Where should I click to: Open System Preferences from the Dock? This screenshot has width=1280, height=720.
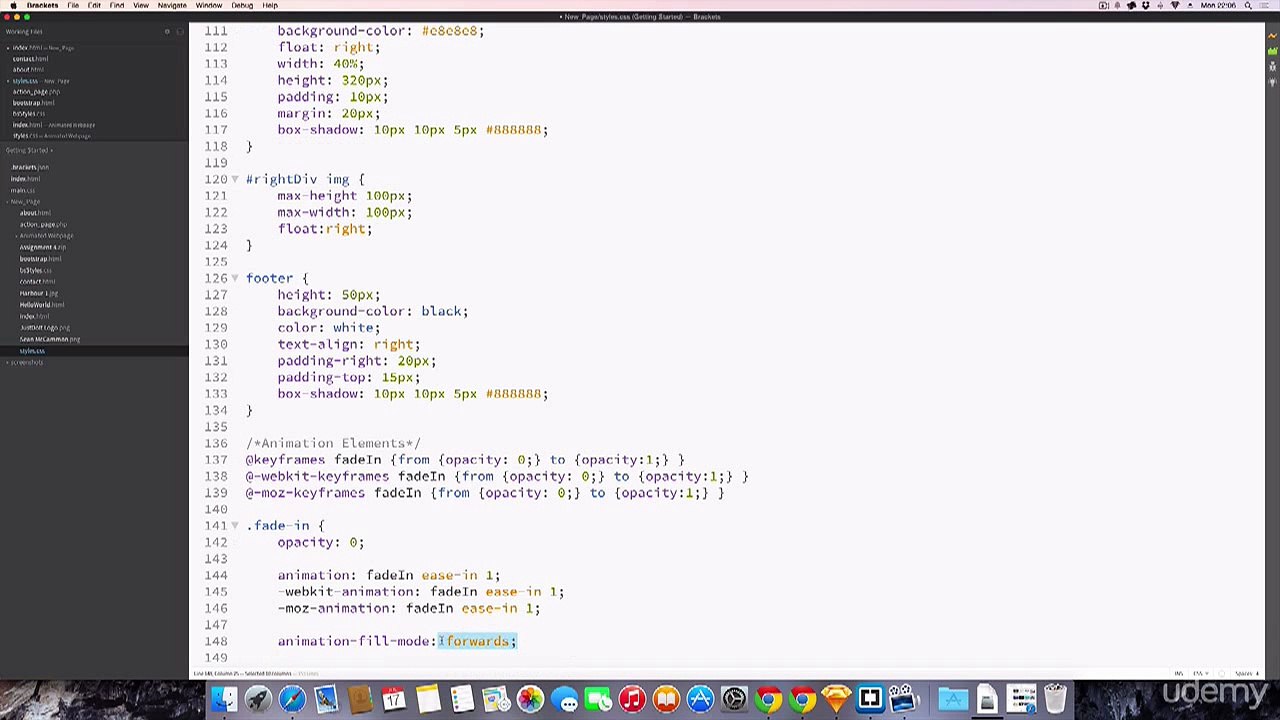click(x=734, y=699)
